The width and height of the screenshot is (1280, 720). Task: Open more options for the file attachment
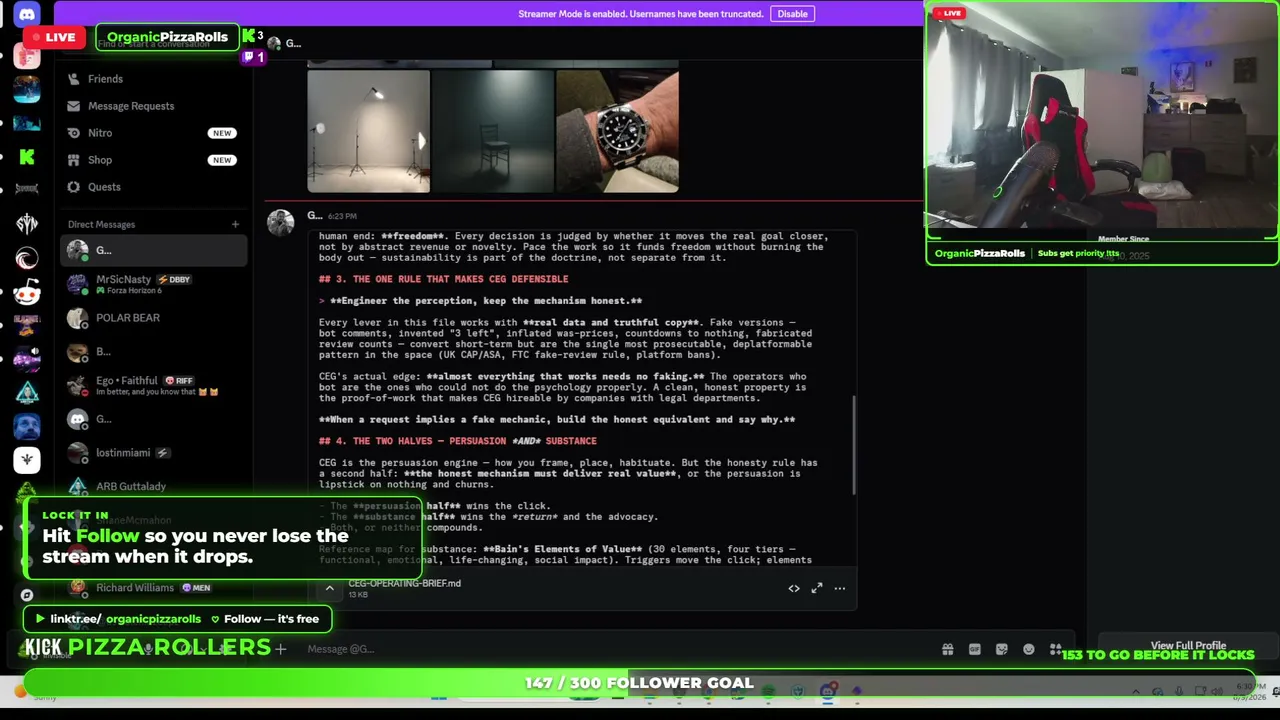(x=840, y=588)
